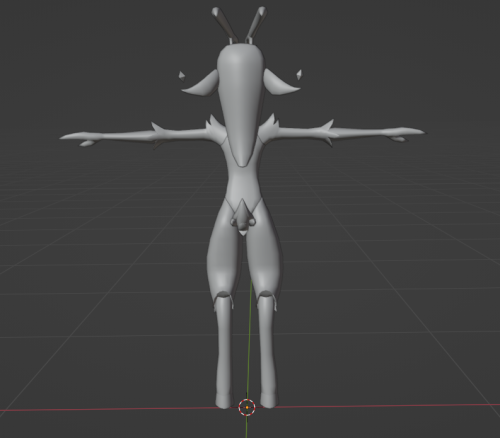
Task: Click the right floating diamond near the head
Action: coord(299,75)
